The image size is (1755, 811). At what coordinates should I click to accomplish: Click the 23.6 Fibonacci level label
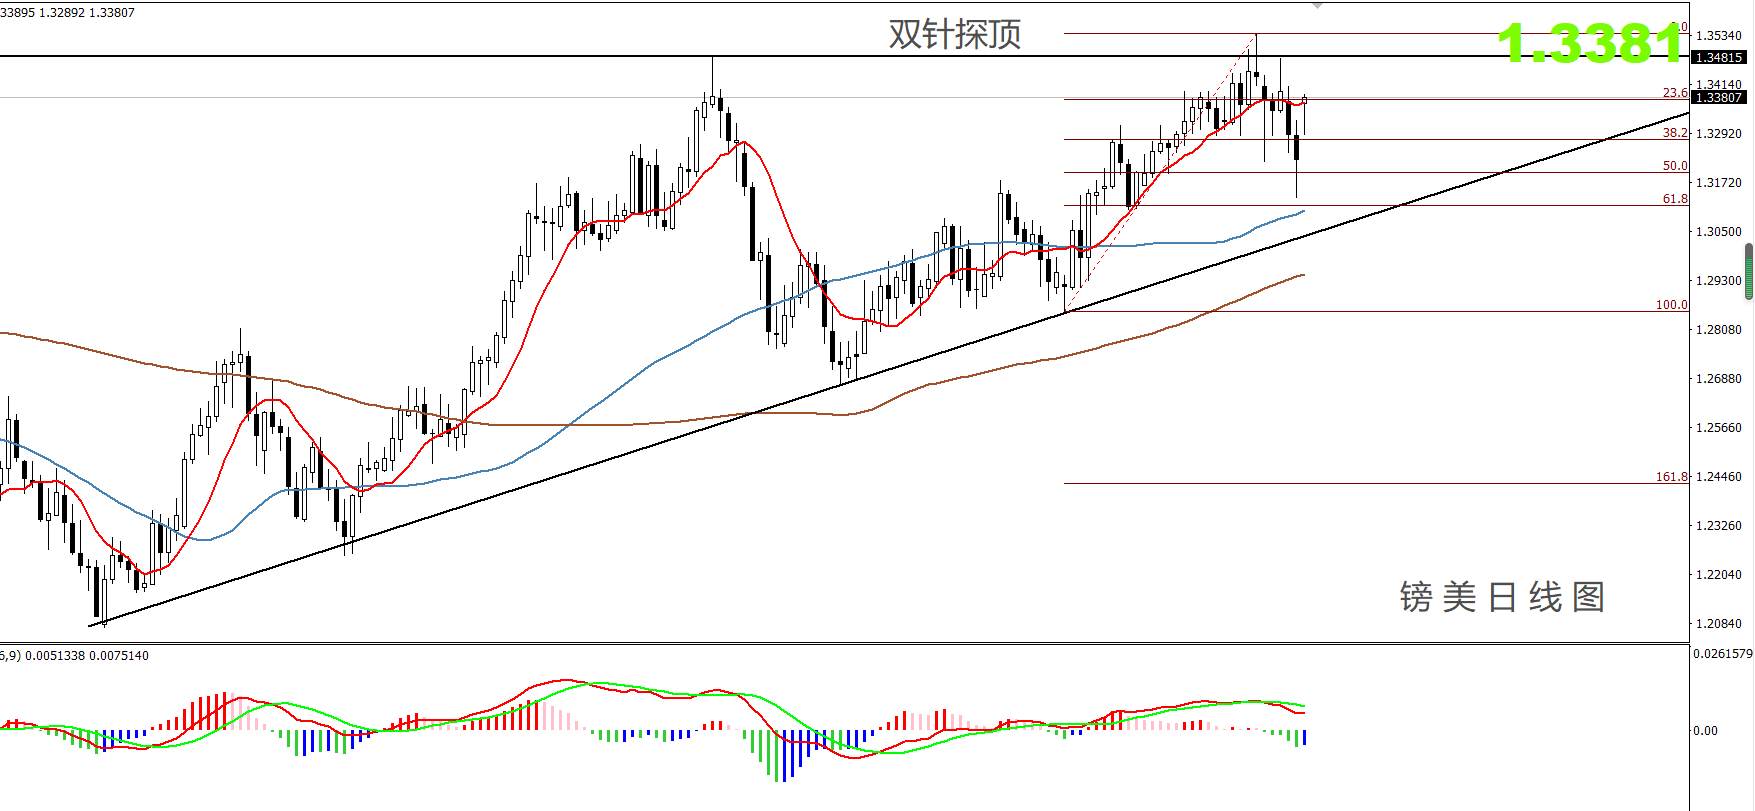(1675, 93)
